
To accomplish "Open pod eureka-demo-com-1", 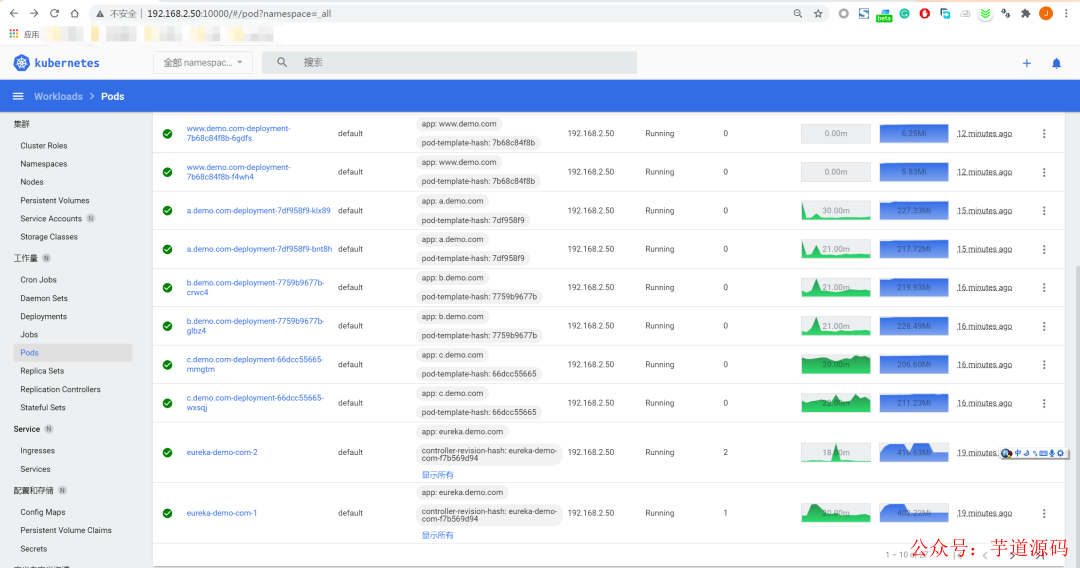I will pos(222,513).
